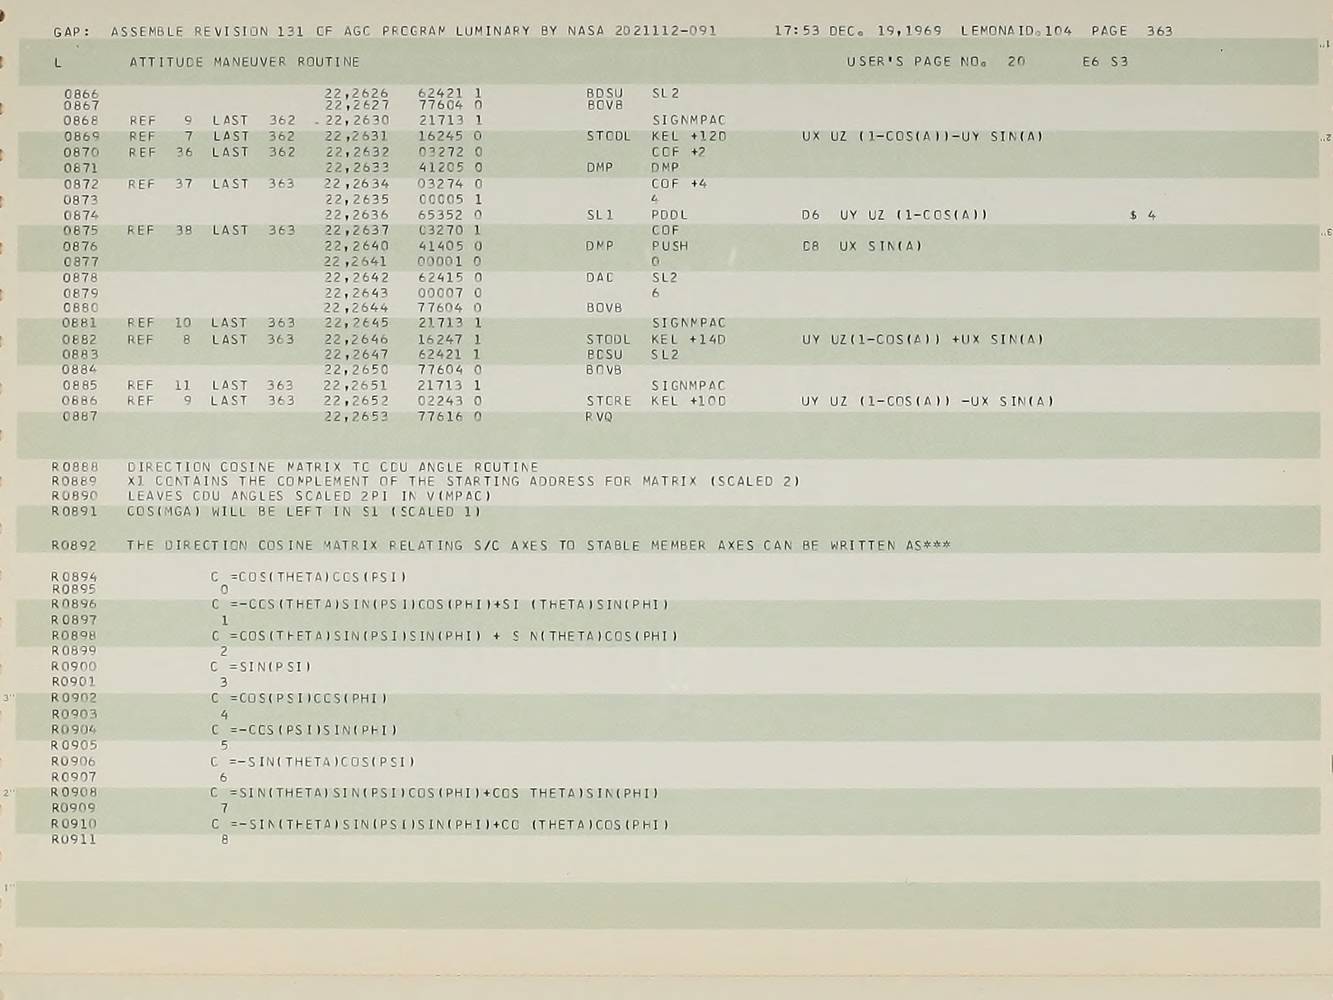The image size is (1333, 1000).
Task: Click opcode "BDSU" on line 0866
Action: 604,93
